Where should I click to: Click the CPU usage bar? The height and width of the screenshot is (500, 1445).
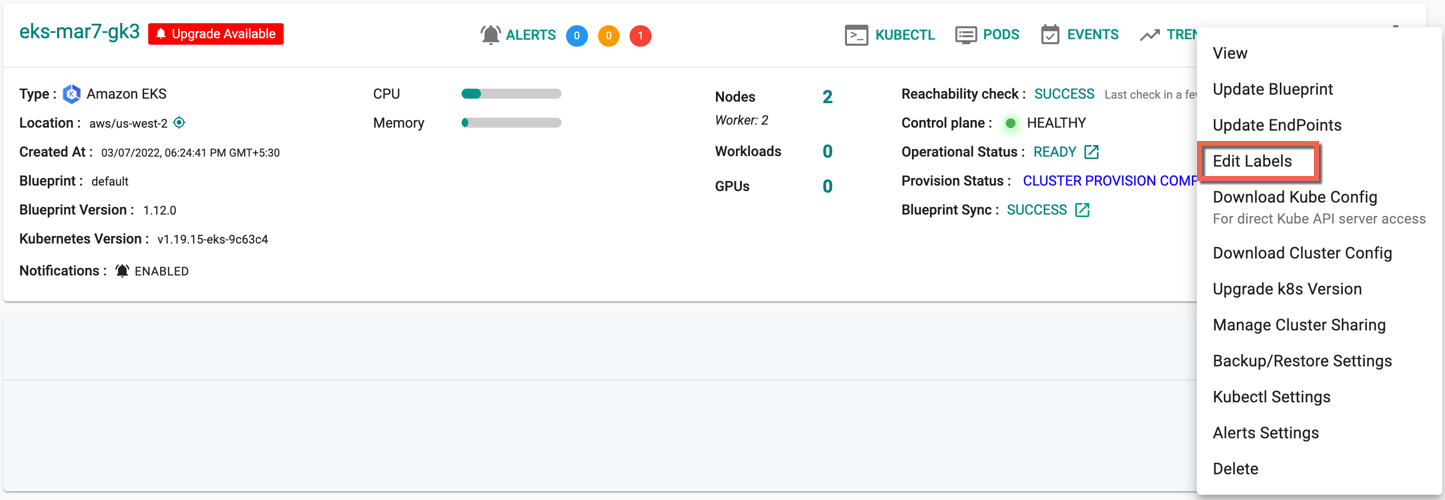tap(511, 94)
